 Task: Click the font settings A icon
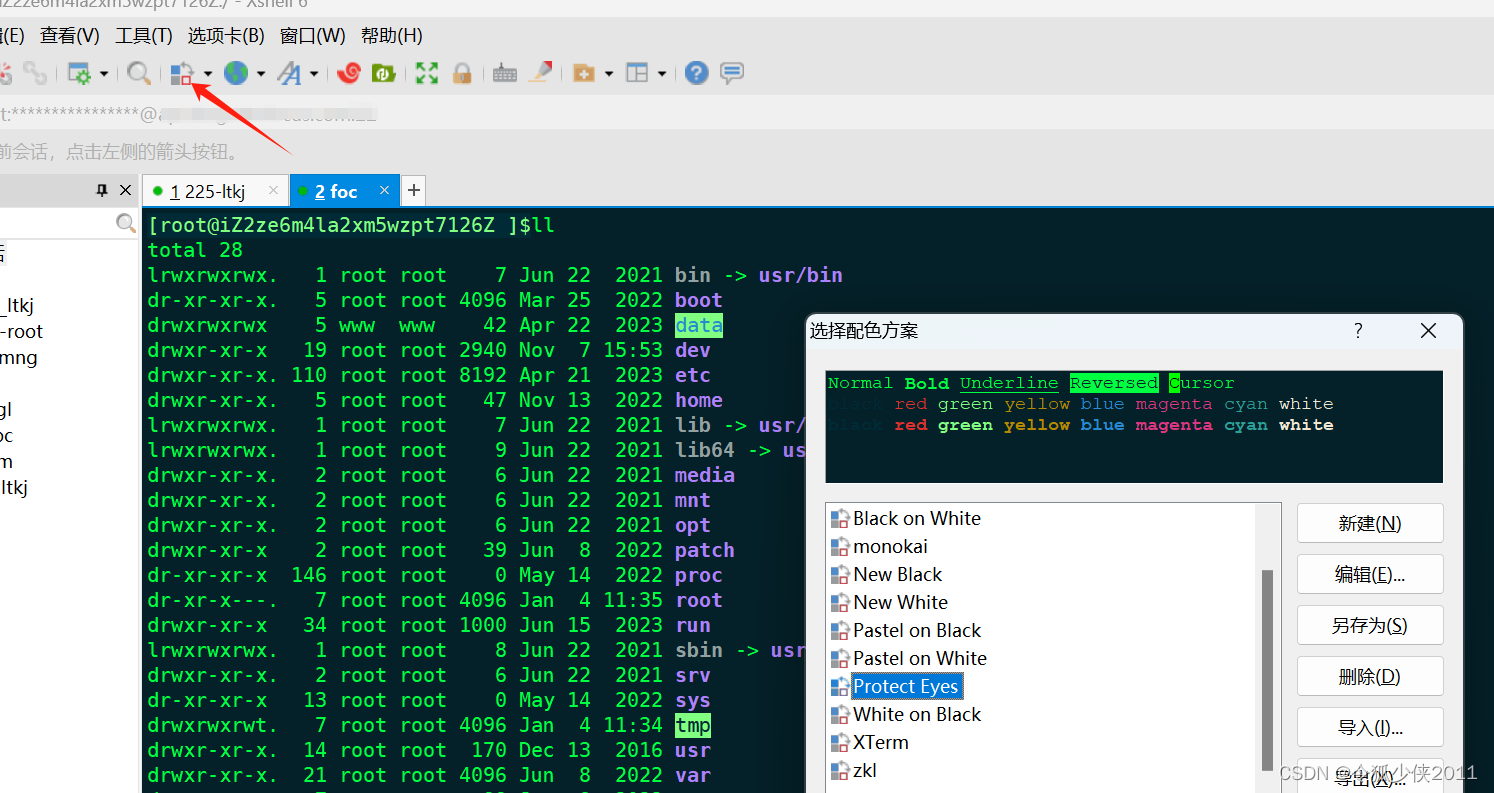[x=290, y=73]
